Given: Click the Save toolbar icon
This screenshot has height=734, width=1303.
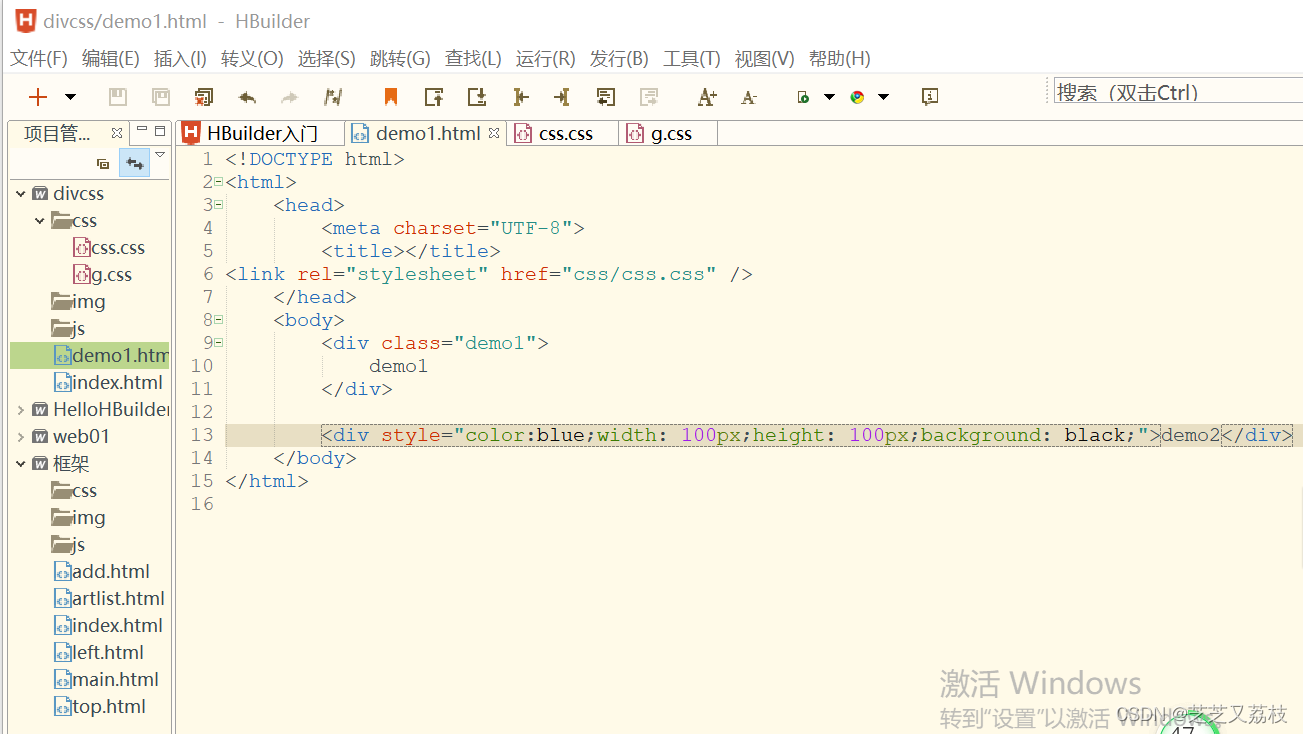Looking at the screenshot, I should pos(117,97).
